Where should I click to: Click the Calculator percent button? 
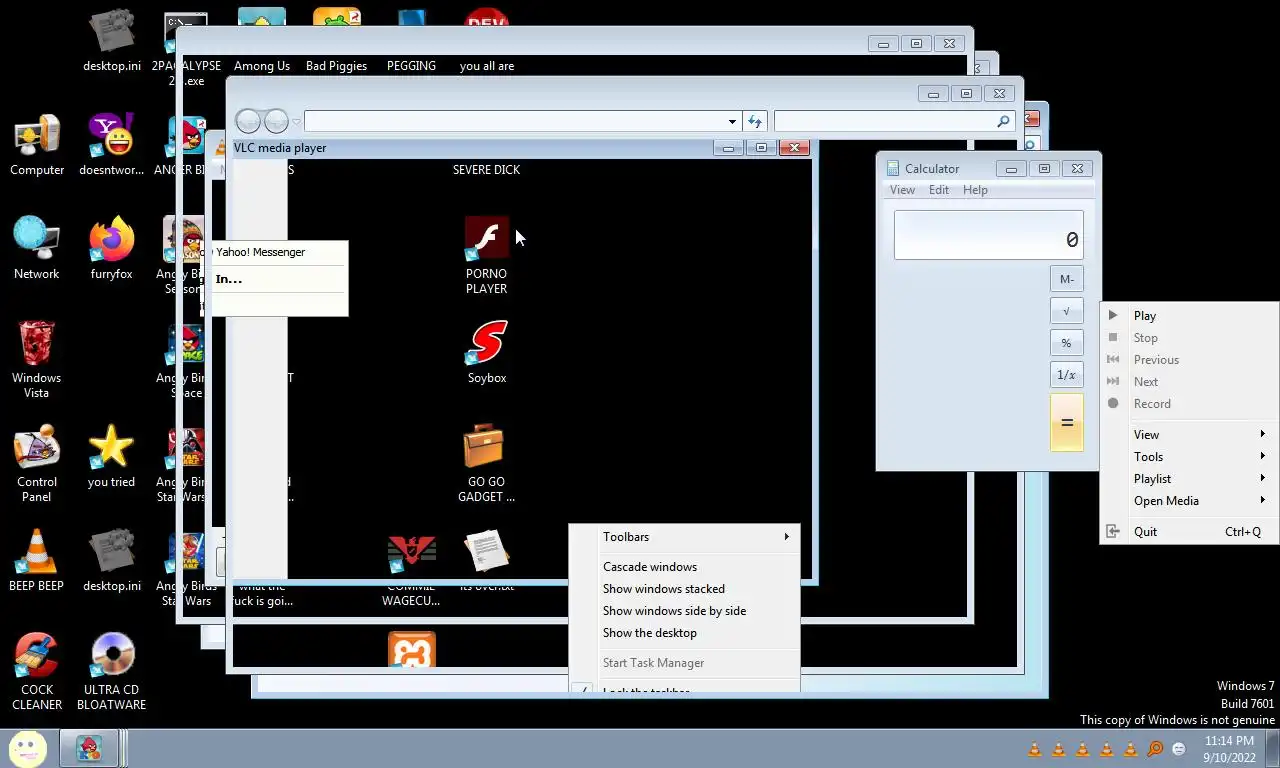(x=1067, y=343)
